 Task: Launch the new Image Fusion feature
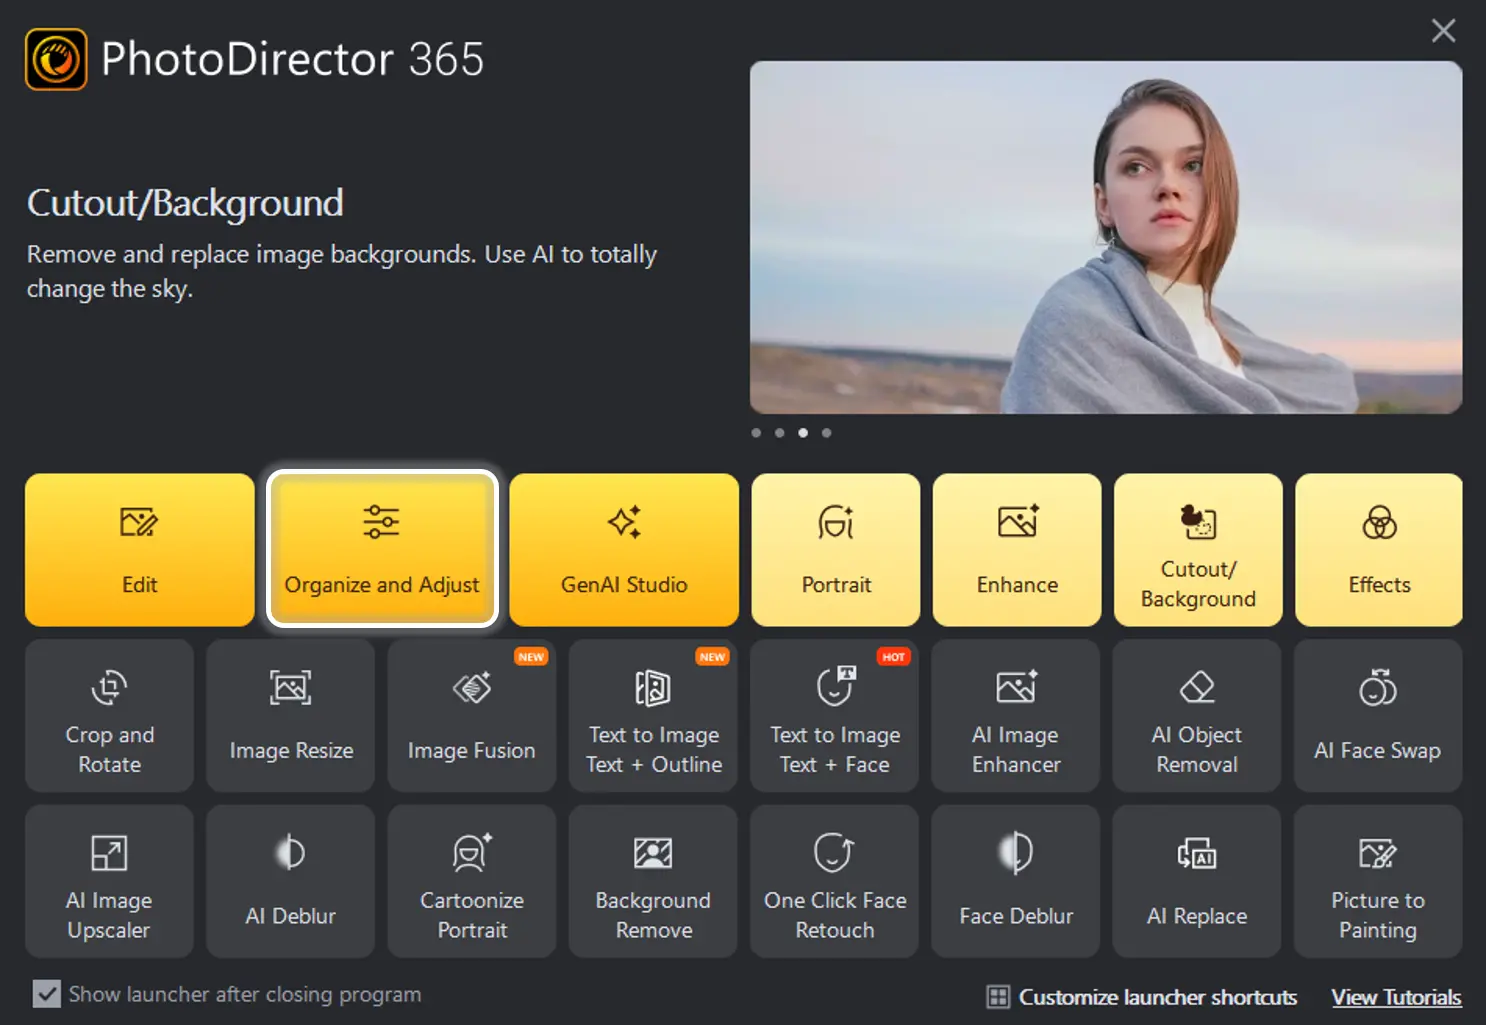click(471, 715)
